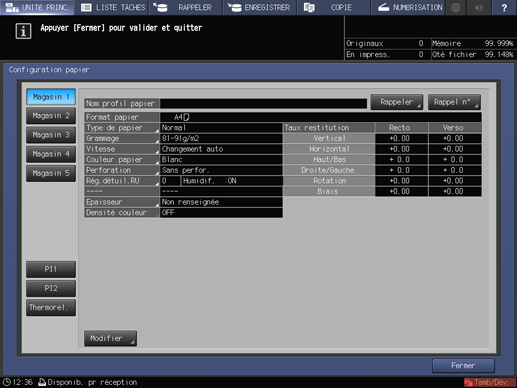Screen dimensions: 517x388
Task: Click the Nom profil papier field
Action: click(263, 103)
